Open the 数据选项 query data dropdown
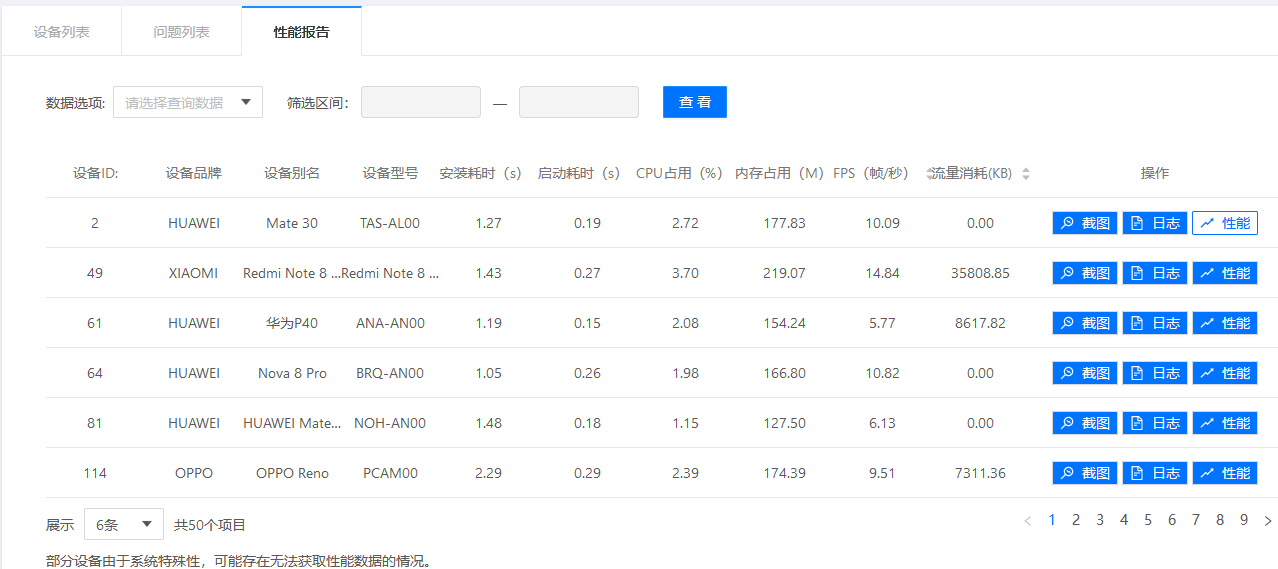 (188, 102)
